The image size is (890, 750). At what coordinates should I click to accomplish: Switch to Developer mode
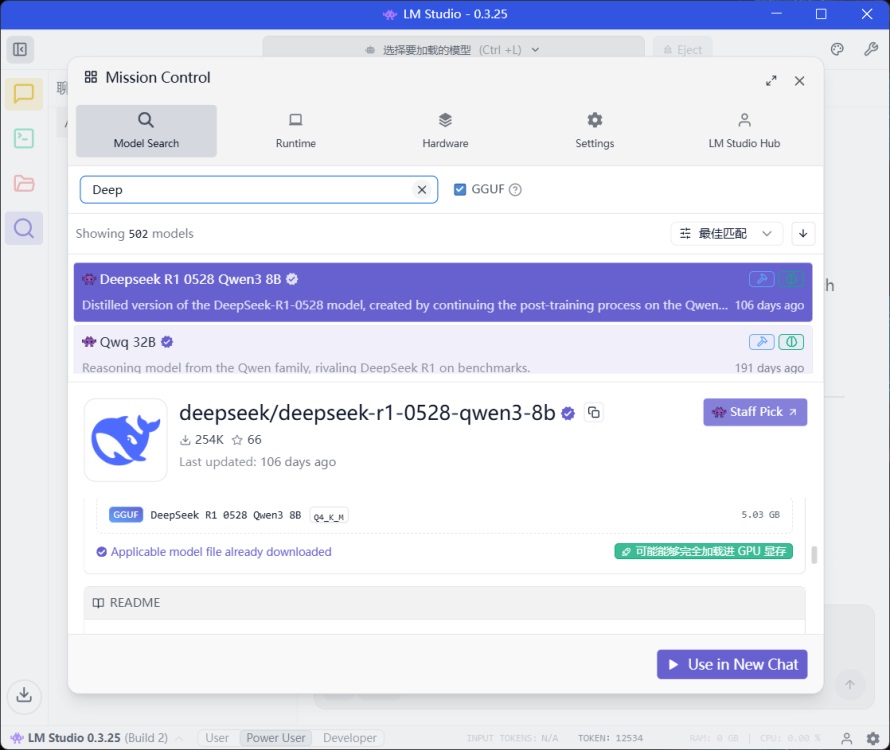[350, 738]
